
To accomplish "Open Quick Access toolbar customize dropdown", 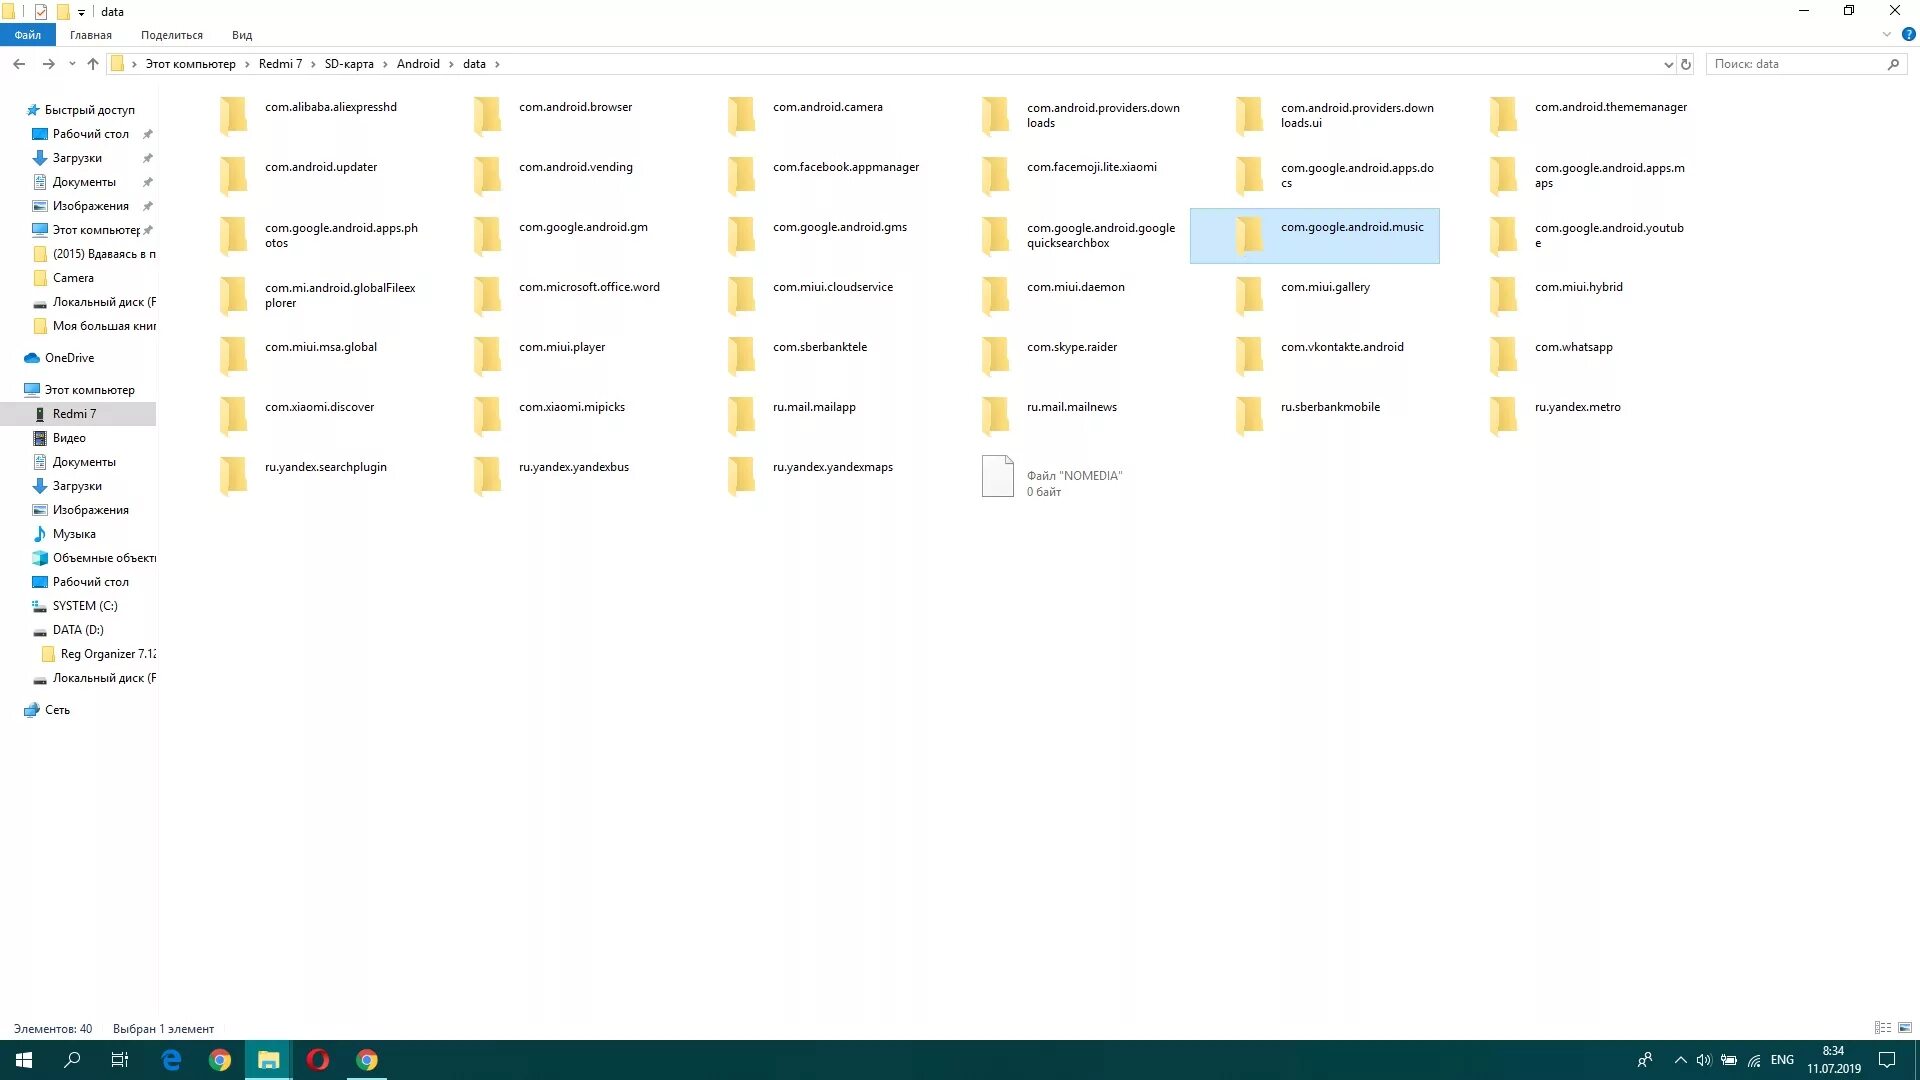I will 82,12.
